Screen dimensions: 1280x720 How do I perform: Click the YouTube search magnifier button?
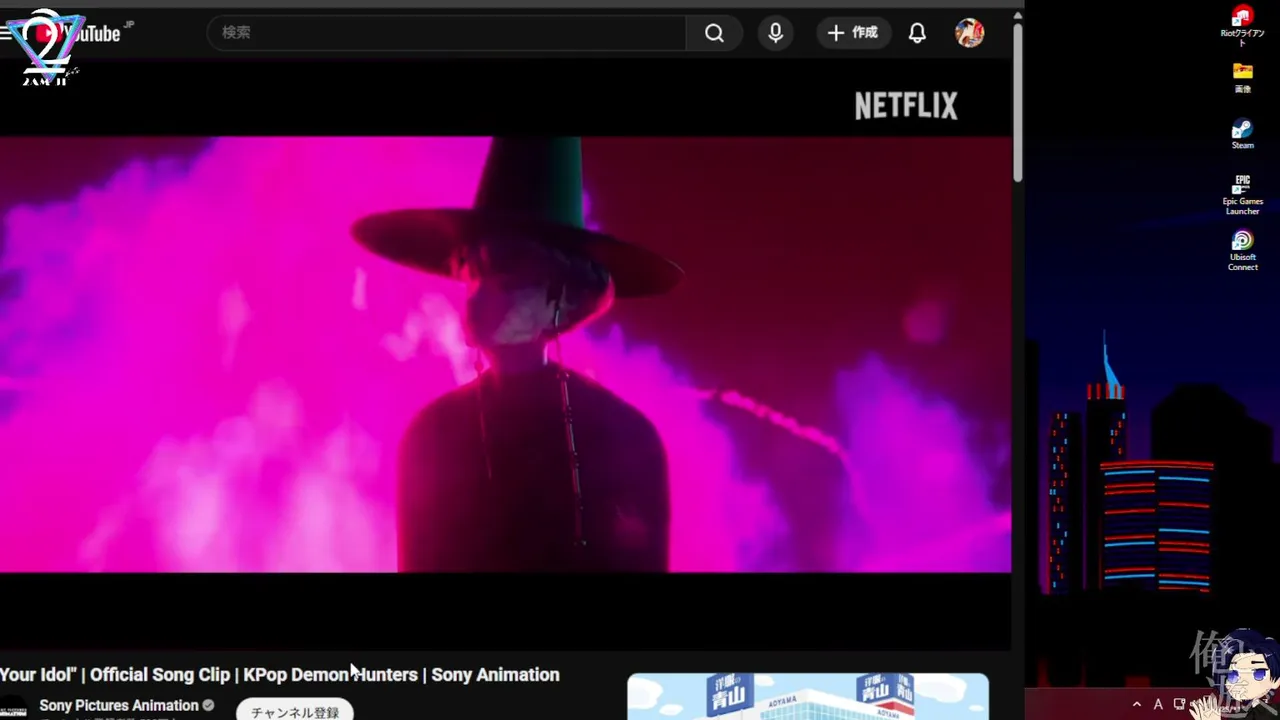[714, 33]
